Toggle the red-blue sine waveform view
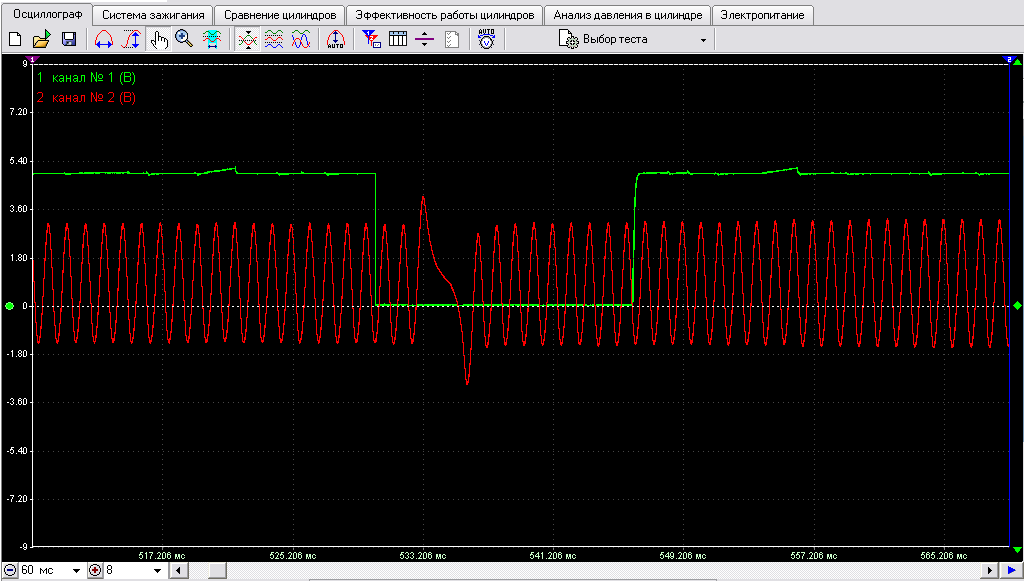This screenshot has height=581, width=1024. pos(300,40)
